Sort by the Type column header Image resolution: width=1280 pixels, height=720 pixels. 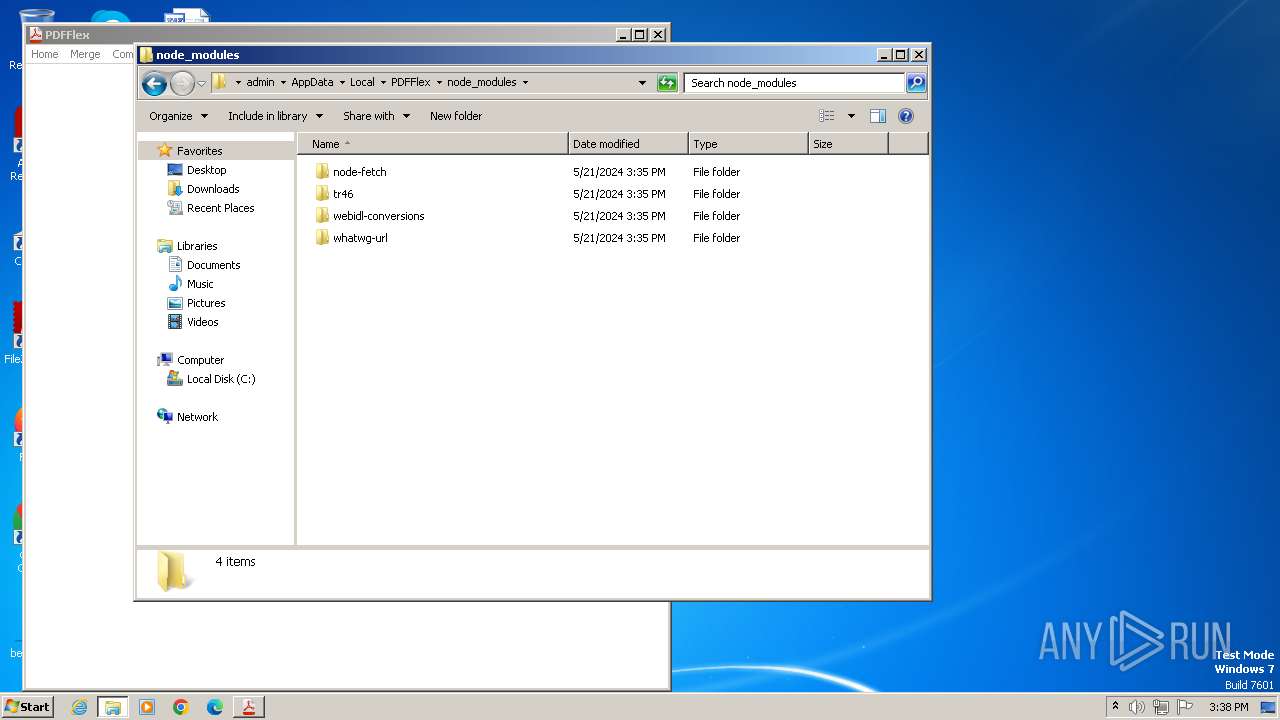pos(748,144)
